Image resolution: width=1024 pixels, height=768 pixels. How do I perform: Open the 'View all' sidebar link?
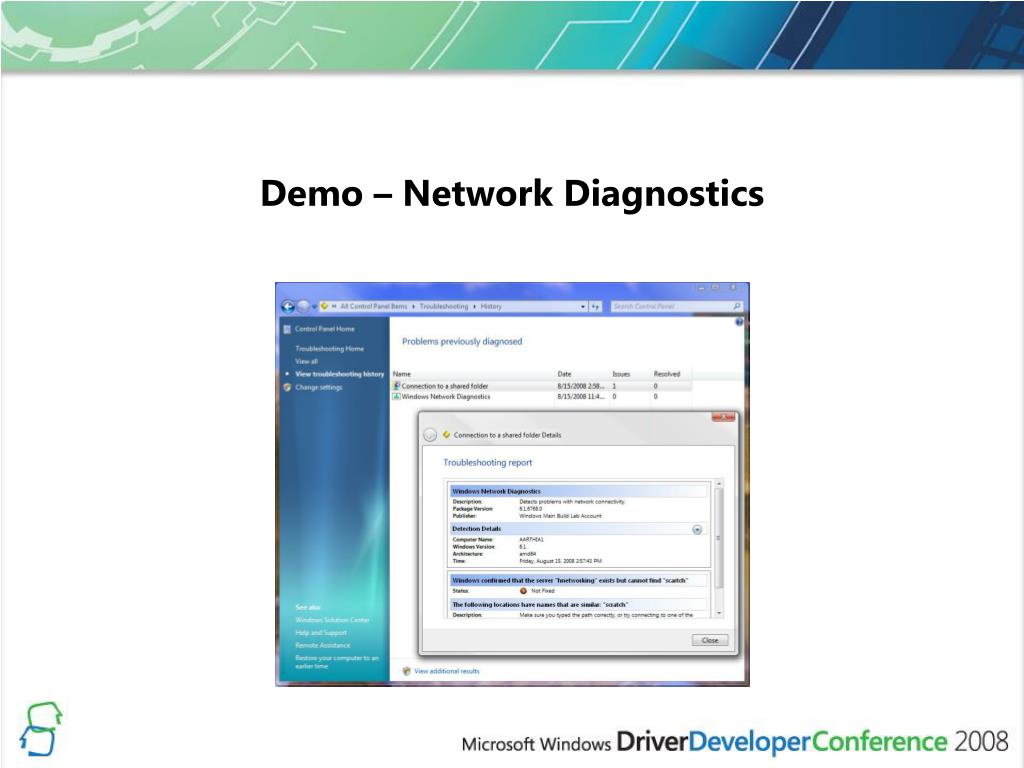click(x=306, y=361)
